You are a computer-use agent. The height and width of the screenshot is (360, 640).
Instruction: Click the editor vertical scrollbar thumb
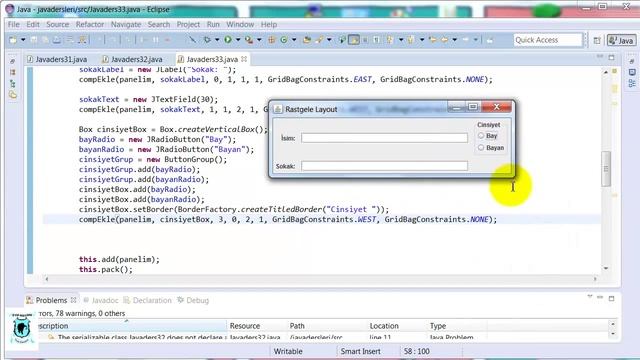606,169
